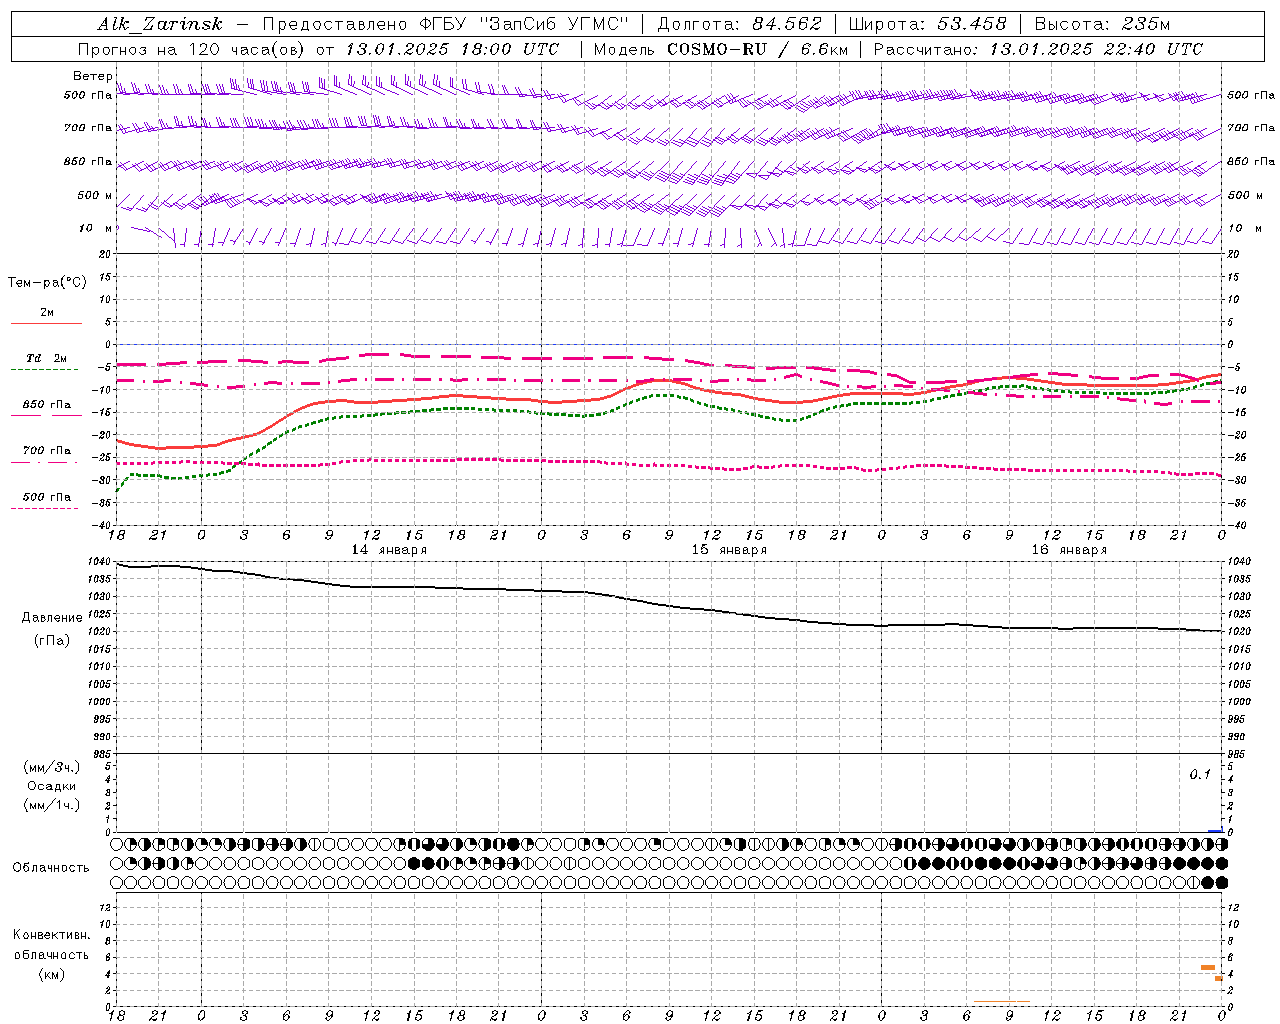The image size is (1280, 1024).
Task: Click the right-side 500 гПа wind label
Action: [1251, 96]
